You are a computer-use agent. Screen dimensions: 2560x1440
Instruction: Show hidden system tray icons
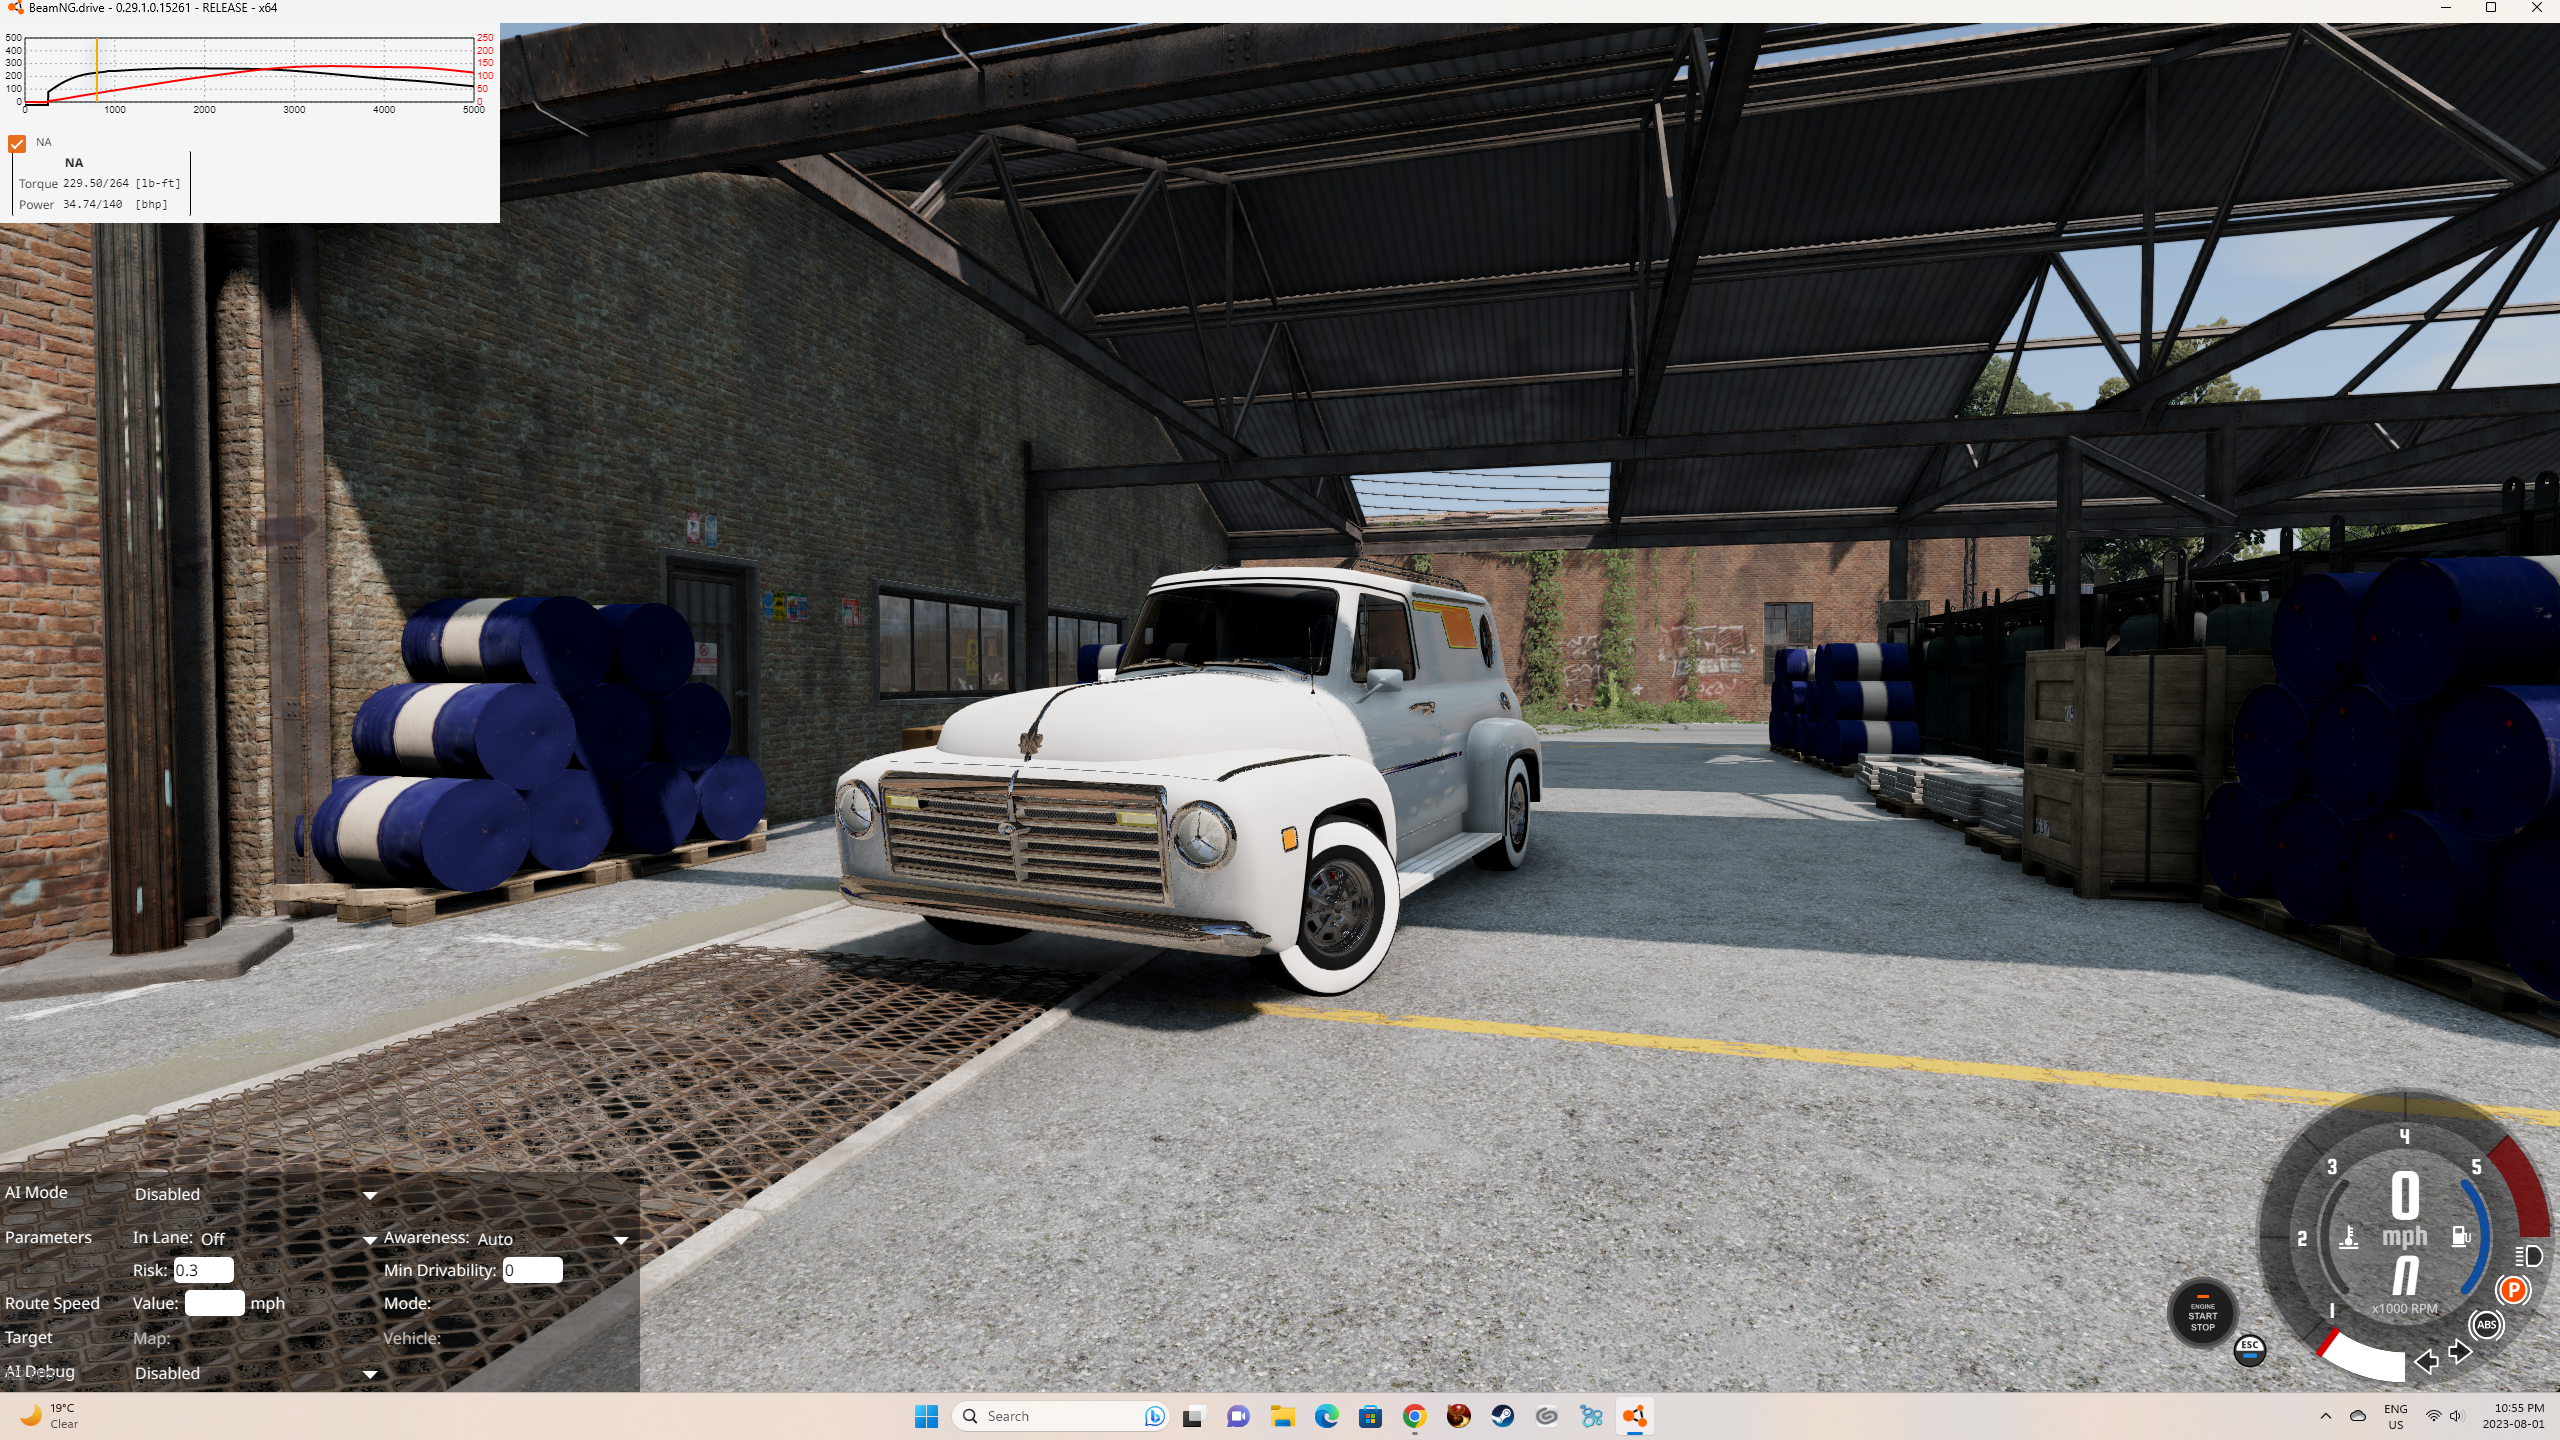pyautogui.click(x=2325, y=1416)
